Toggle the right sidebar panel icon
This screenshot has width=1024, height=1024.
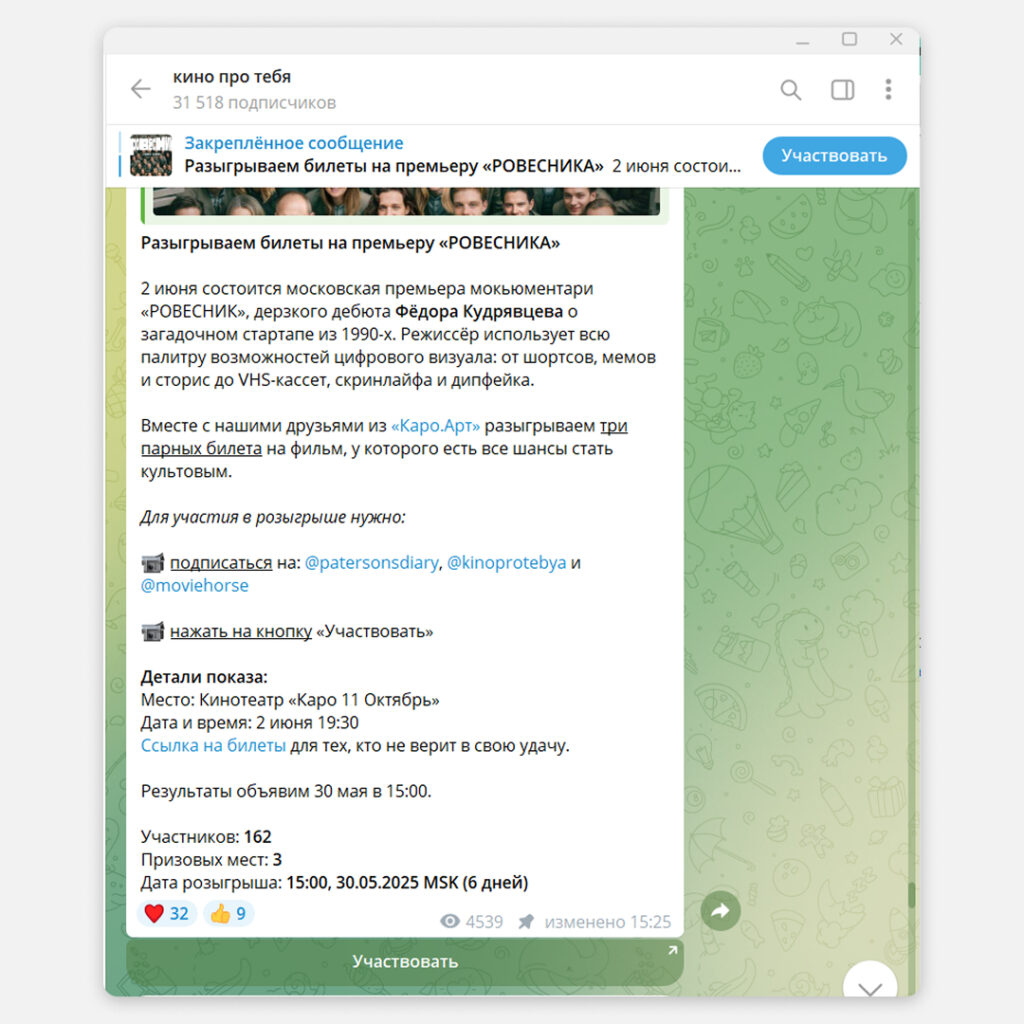842,89
